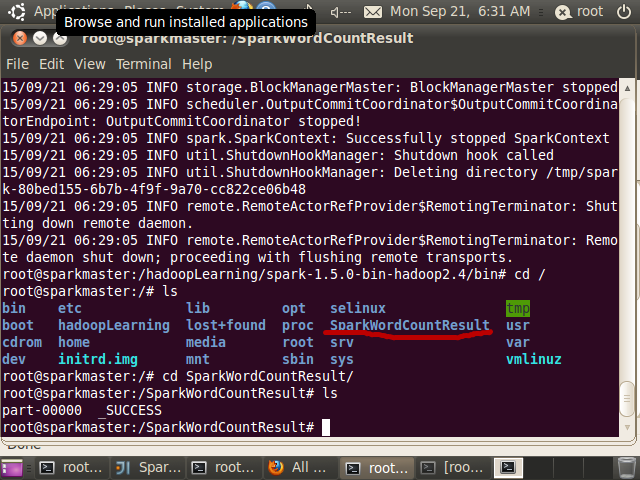Click the 'part-00000' file name
The image size is (640, 480).
(42, 411)
